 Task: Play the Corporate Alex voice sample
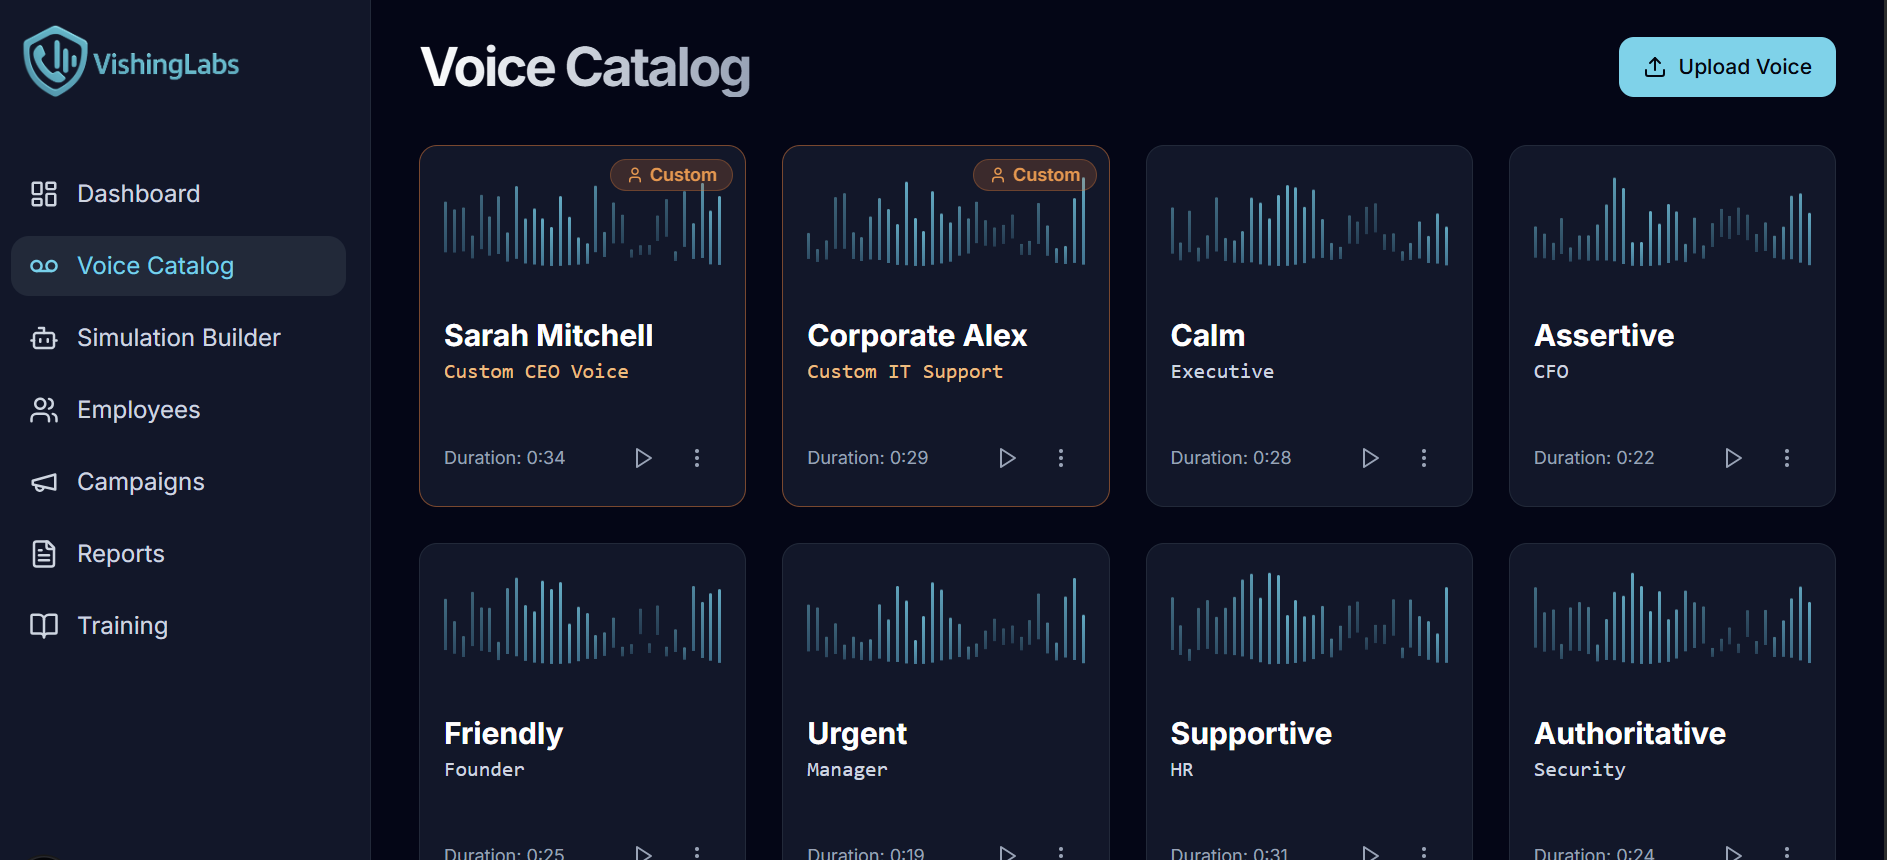click(x=1007, y=458)
